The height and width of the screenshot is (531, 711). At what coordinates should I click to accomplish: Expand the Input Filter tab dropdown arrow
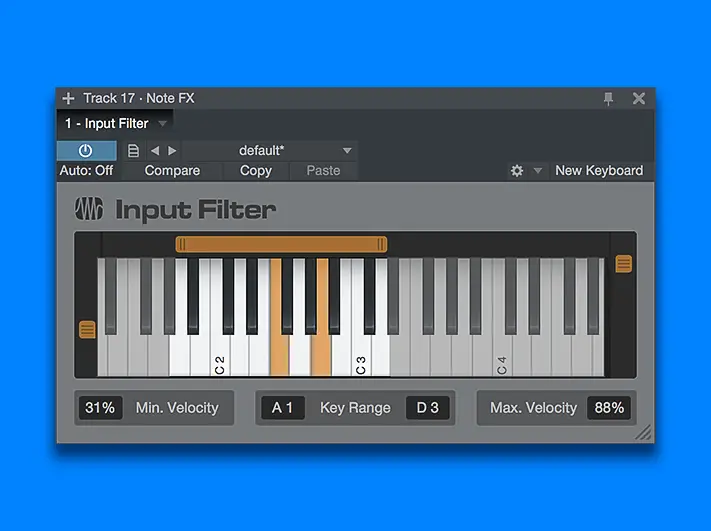(x=162, y=123)
